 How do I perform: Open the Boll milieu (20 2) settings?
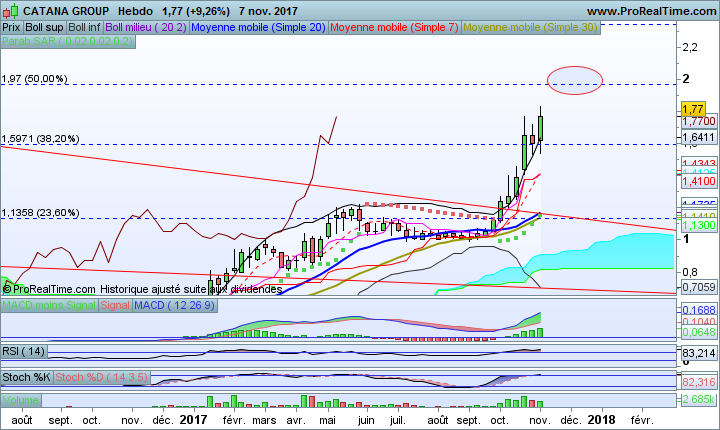pyautogui.click(x=146, y=28)
